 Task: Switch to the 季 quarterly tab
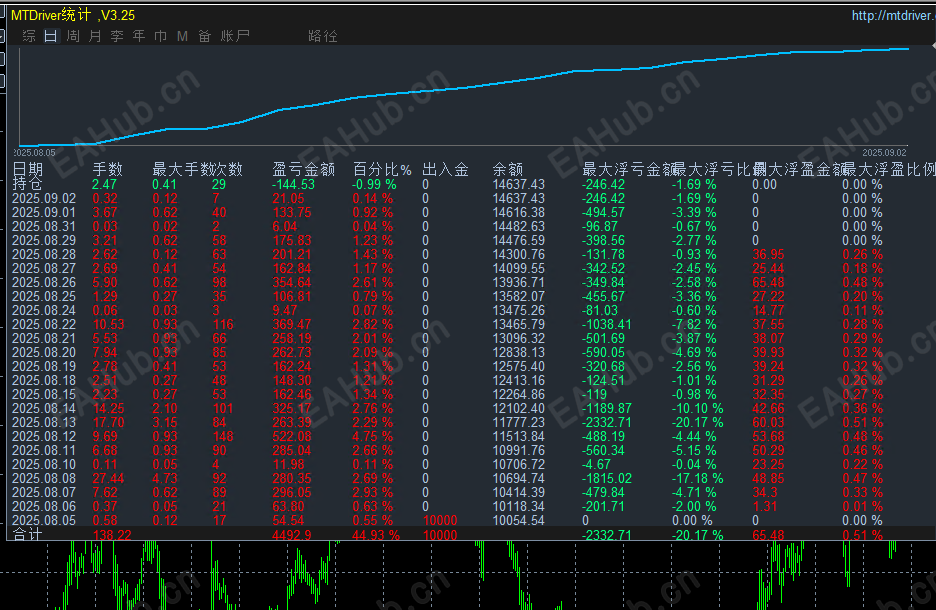(x=116, y=36)
